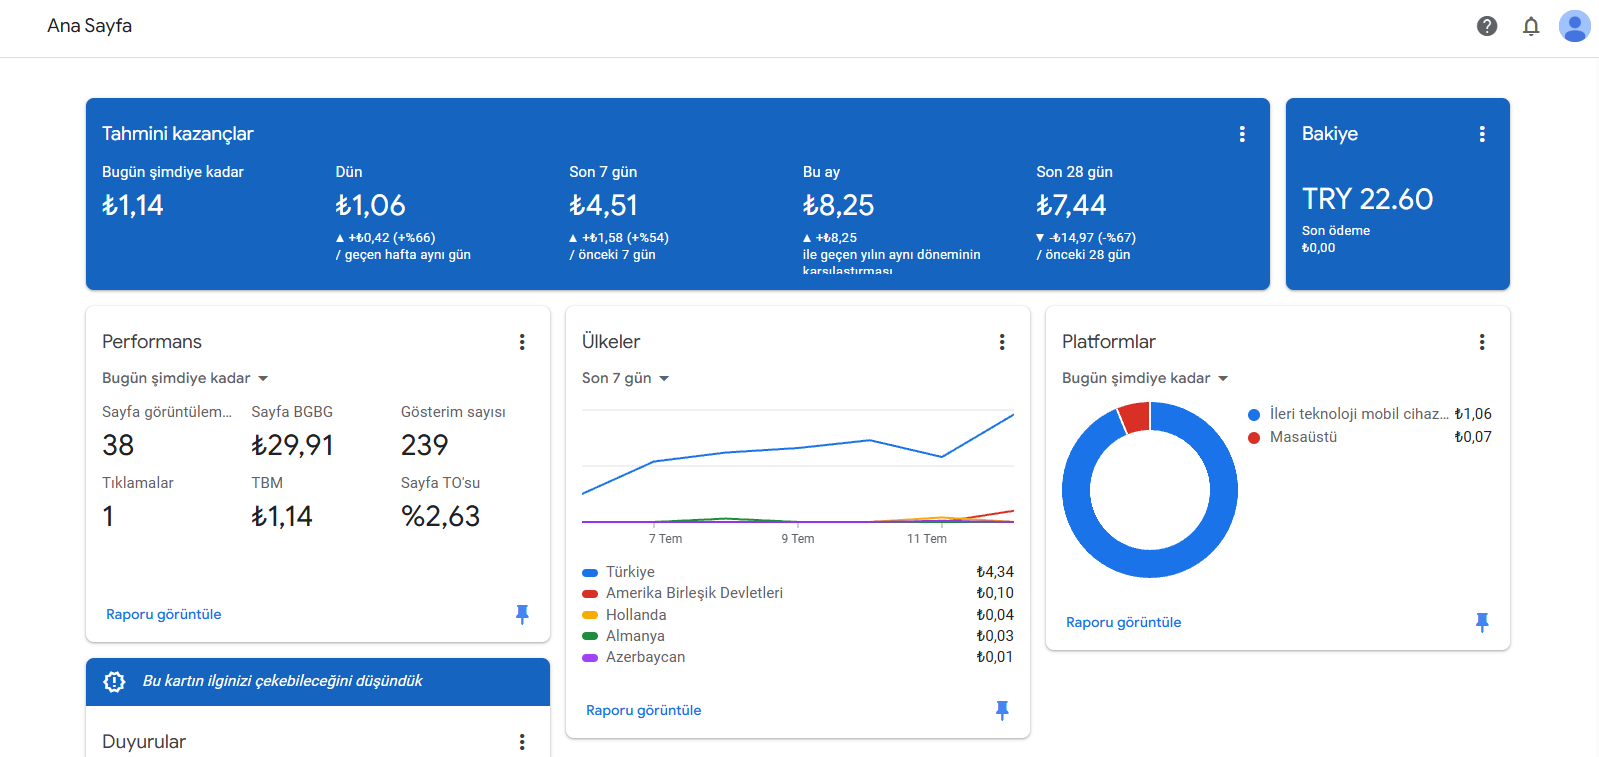Open the help icon in header
1599x757 pixels.
pos(1487,26)
